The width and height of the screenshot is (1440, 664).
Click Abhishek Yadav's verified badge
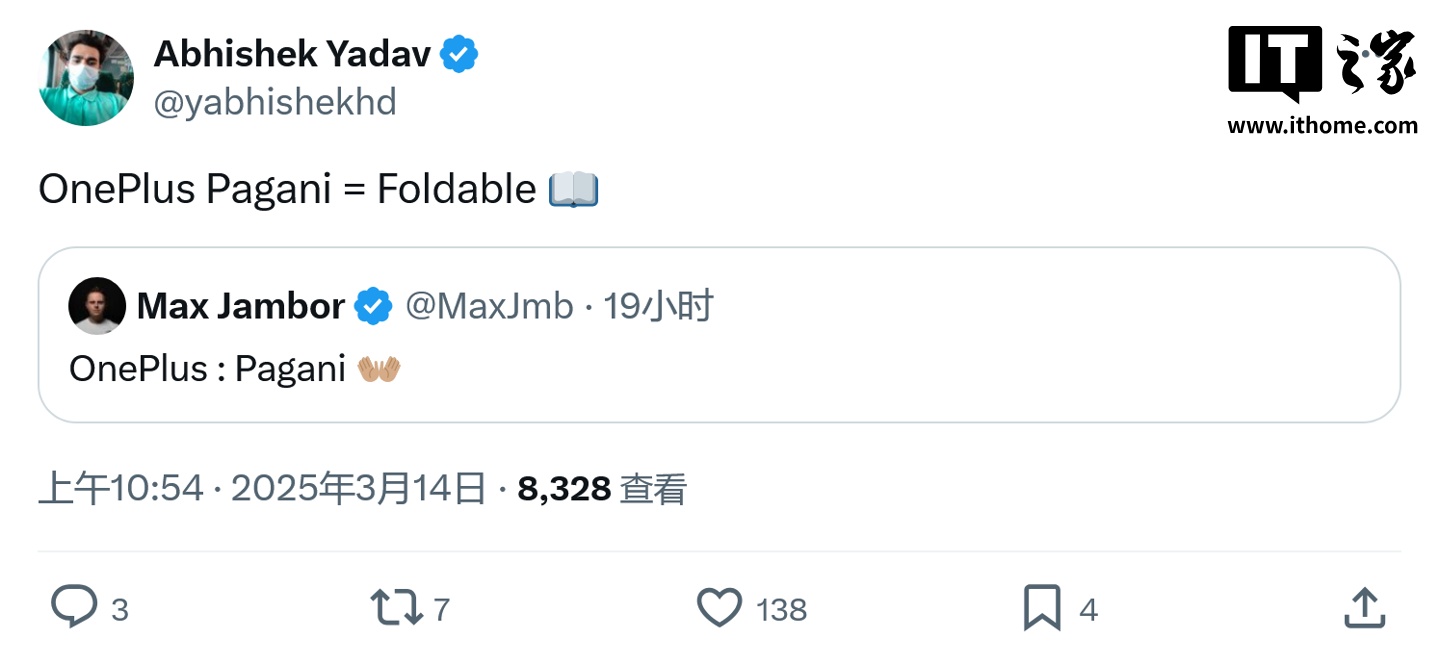pyautogui.click(x=459, y=54)
